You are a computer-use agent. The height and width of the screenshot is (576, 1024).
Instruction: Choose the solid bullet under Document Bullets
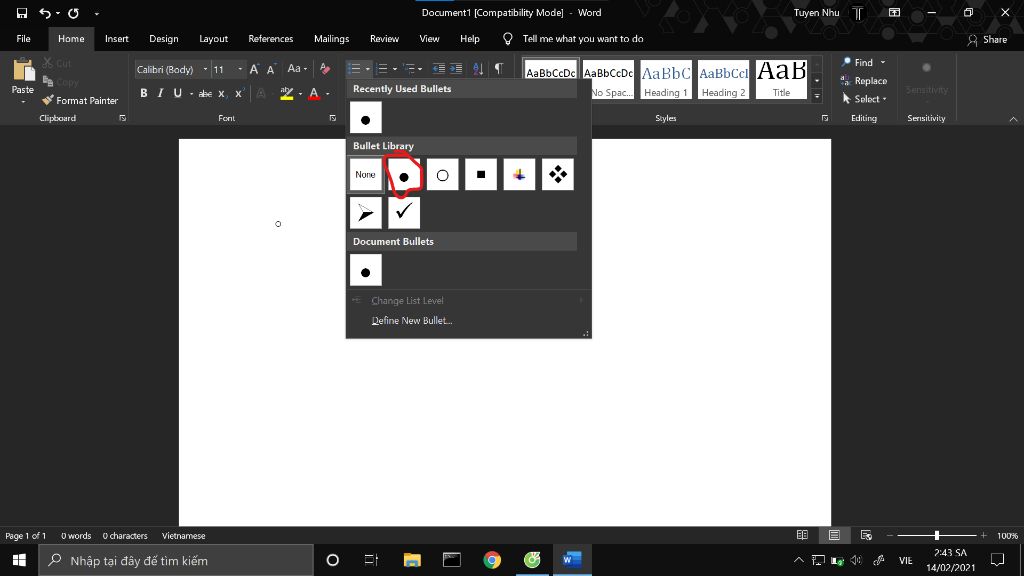(x=366, y=270)
